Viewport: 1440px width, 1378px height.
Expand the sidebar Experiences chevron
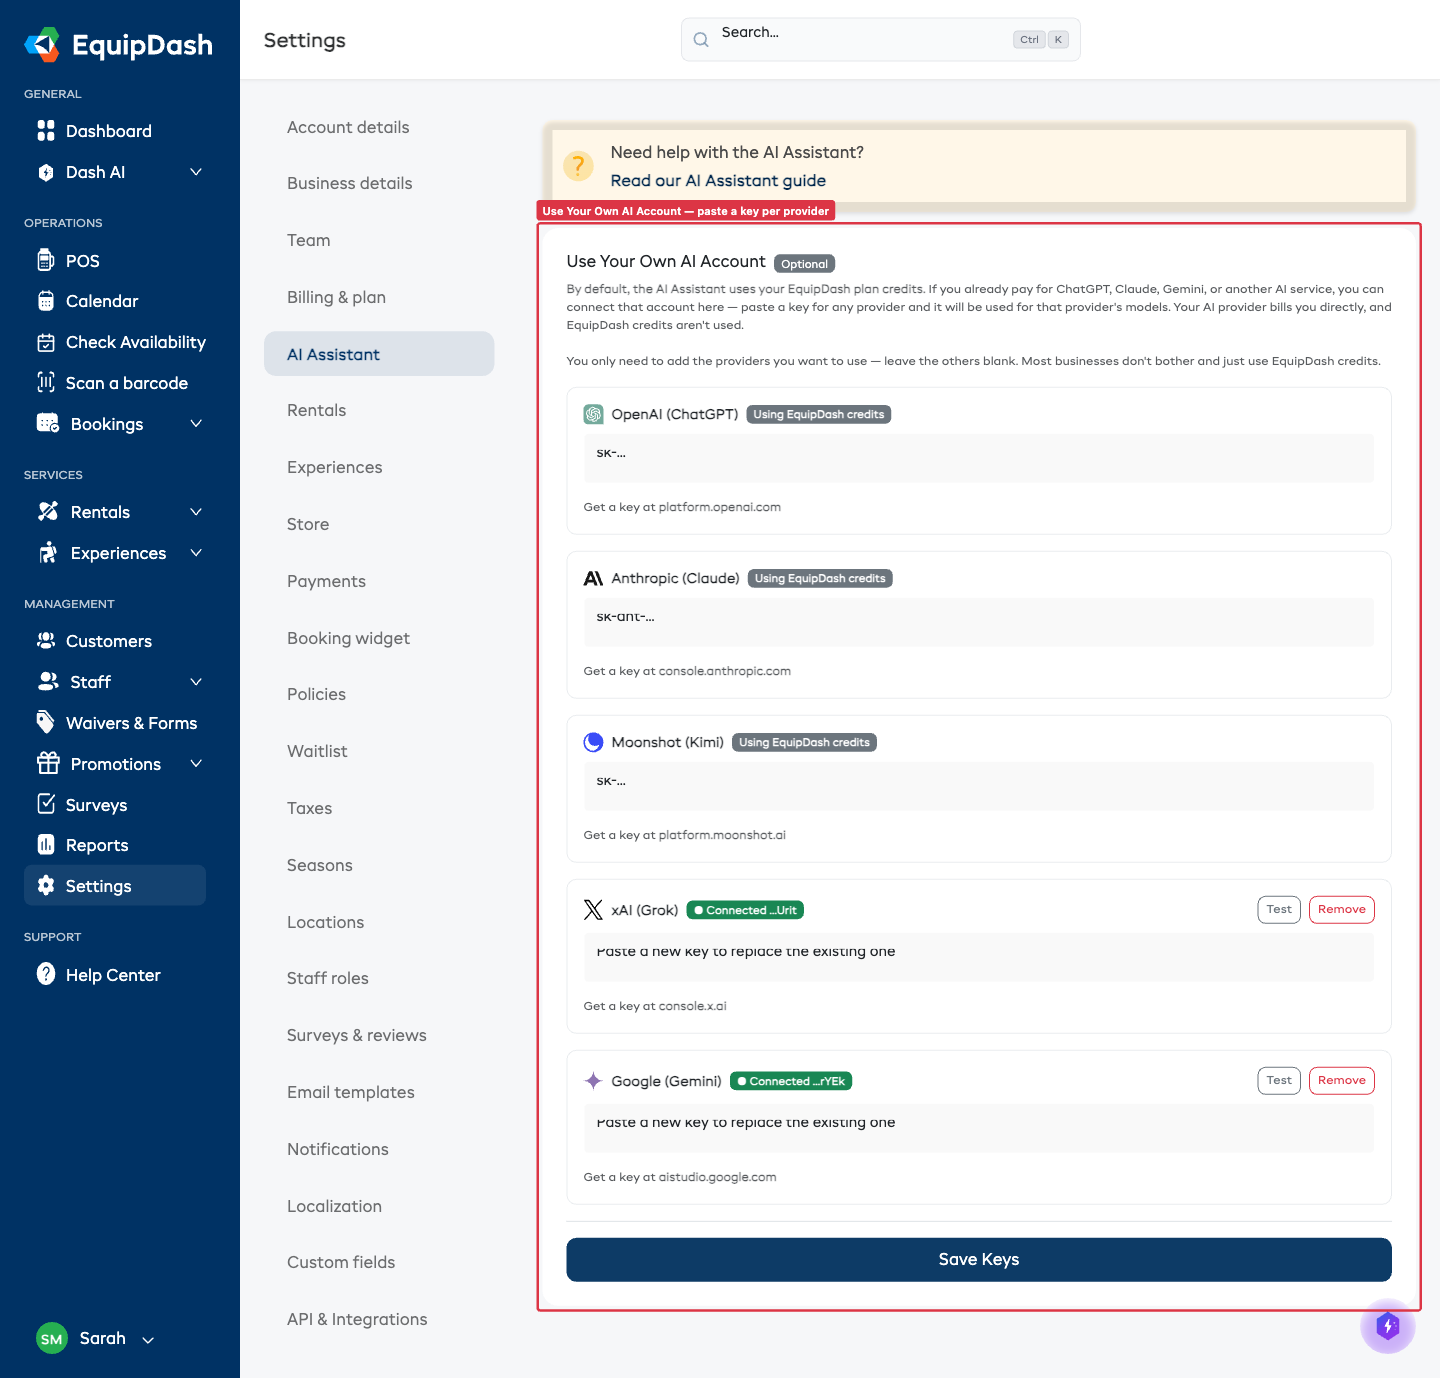(196, 552)
